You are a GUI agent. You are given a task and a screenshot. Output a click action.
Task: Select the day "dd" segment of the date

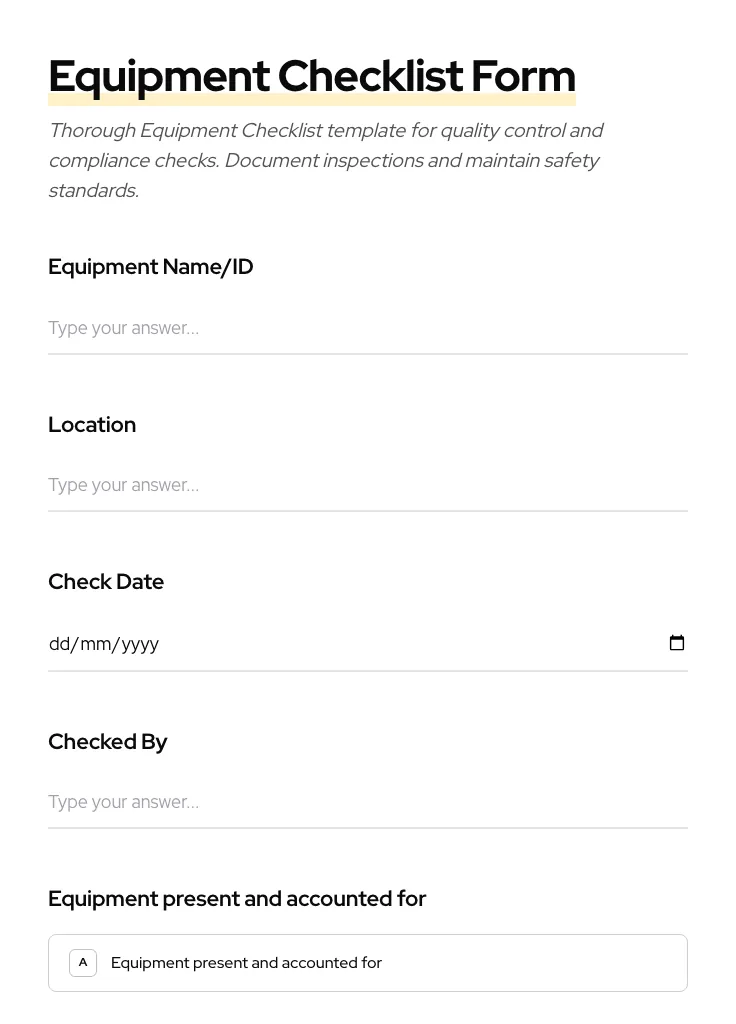tap(61, 643)
